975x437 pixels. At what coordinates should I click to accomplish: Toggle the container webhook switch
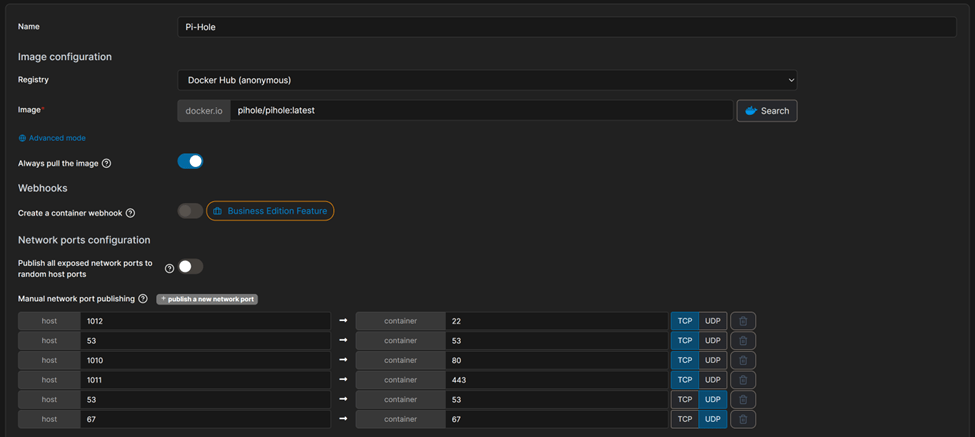(x=189, y=211)
